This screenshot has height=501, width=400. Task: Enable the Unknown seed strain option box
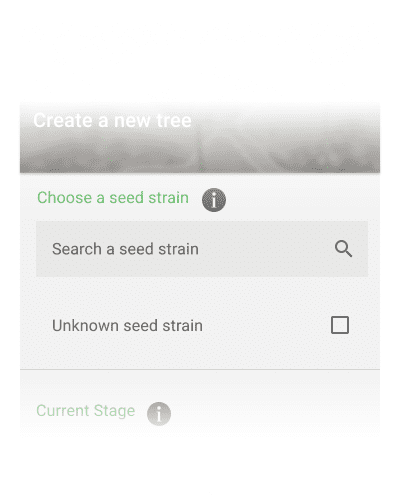340,325
